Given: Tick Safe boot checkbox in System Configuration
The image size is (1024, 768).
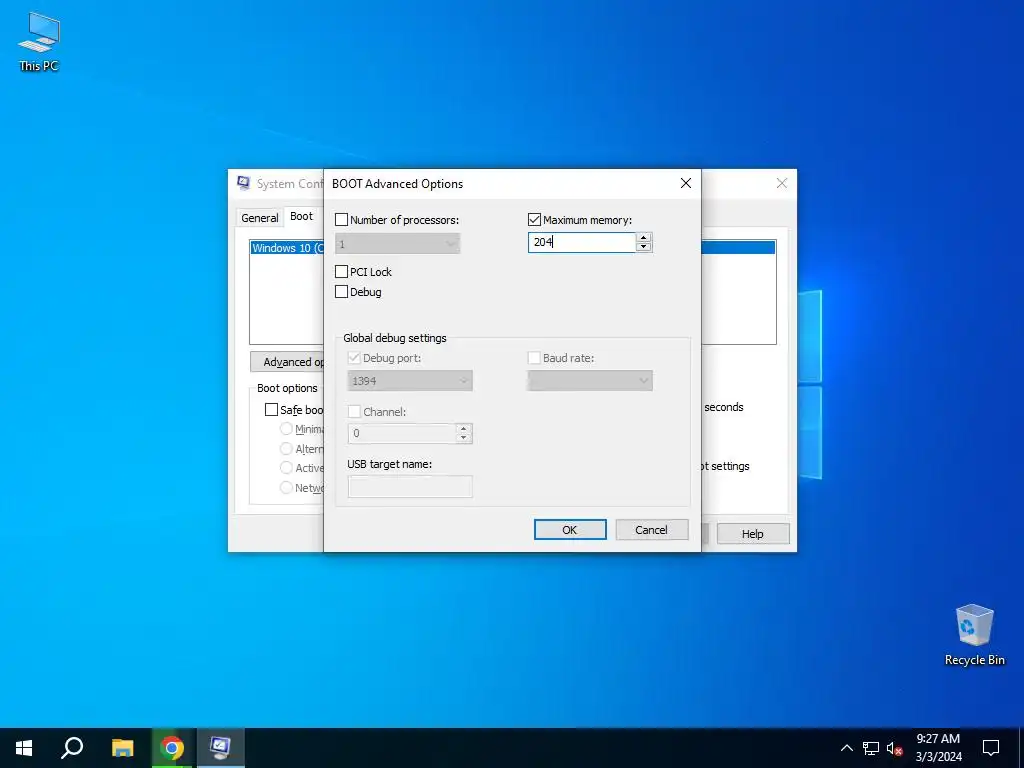Looking at the screenshot, I should 271,409.
